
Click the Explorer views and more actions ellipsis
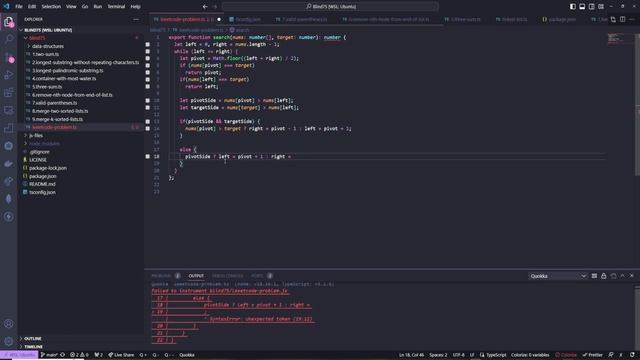[x=136, y=19]
